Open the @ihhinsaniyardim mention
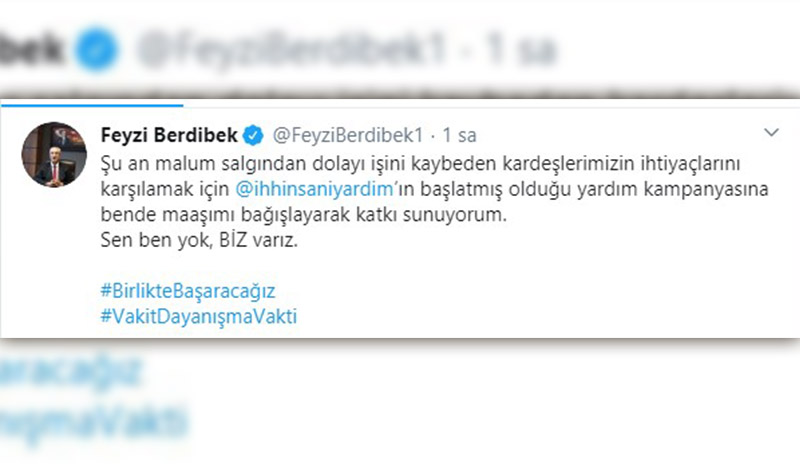 click(314, 189)
